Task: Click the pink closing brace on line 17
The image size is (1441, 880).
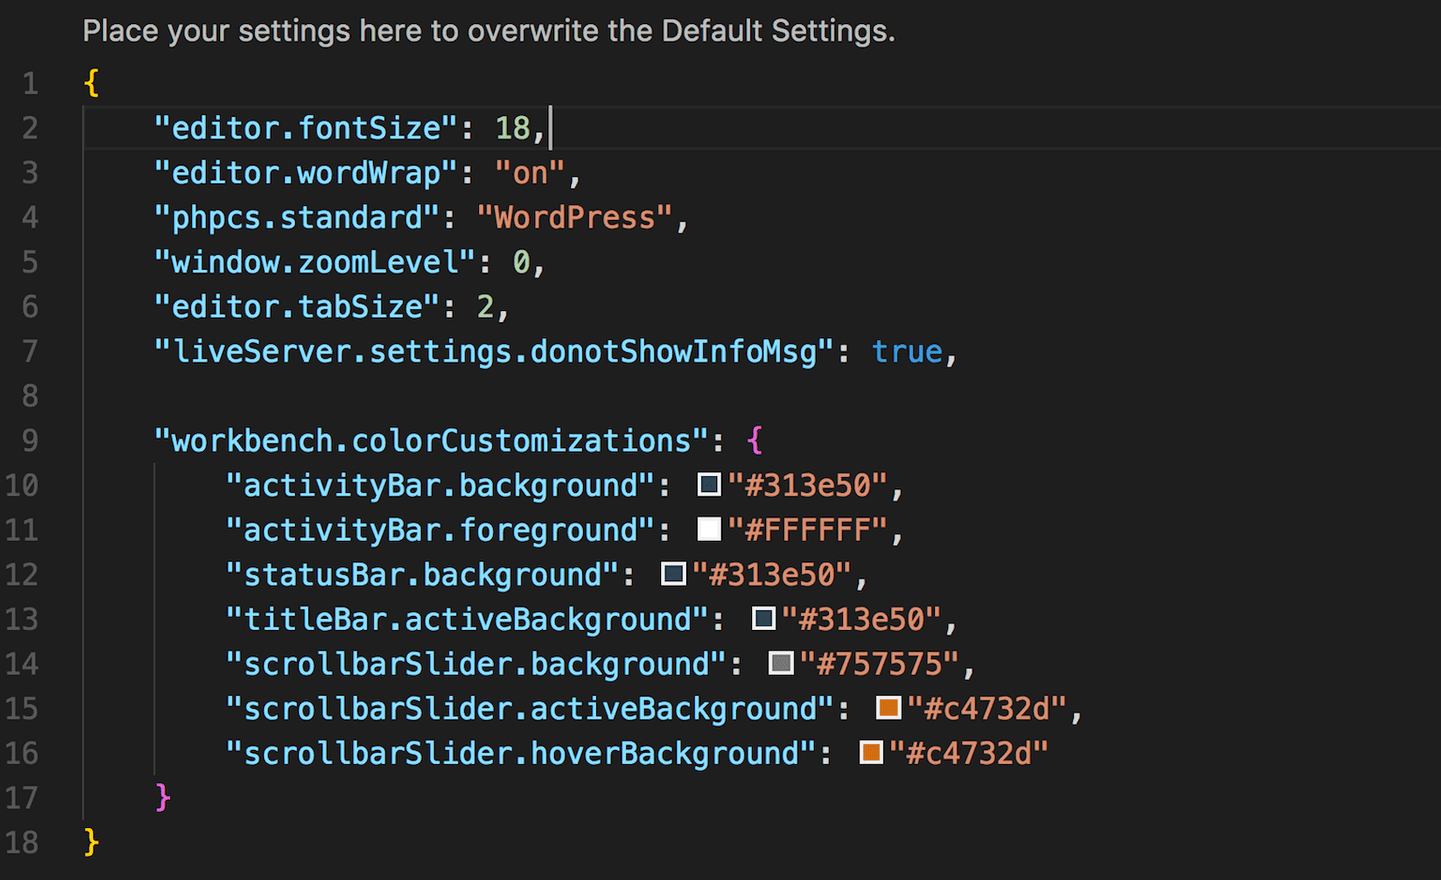Action: point(163,797)
